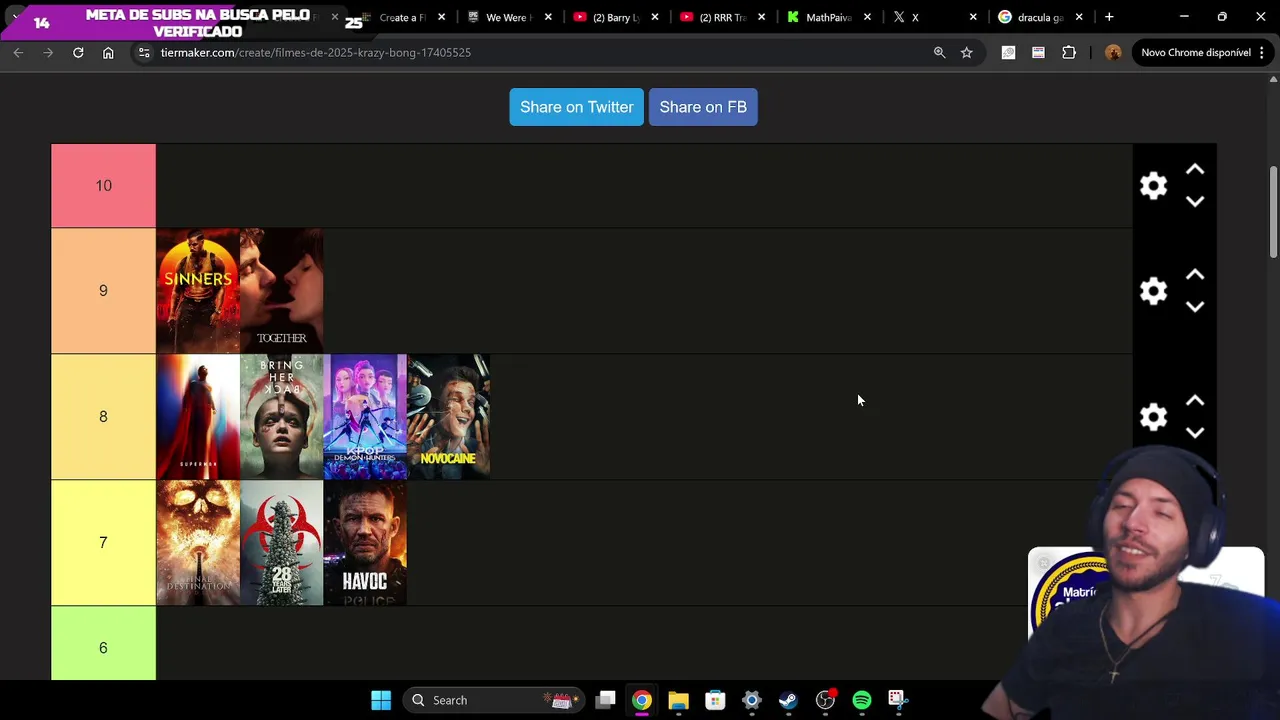Close the MathPaiva tab

tap(867, 17)
